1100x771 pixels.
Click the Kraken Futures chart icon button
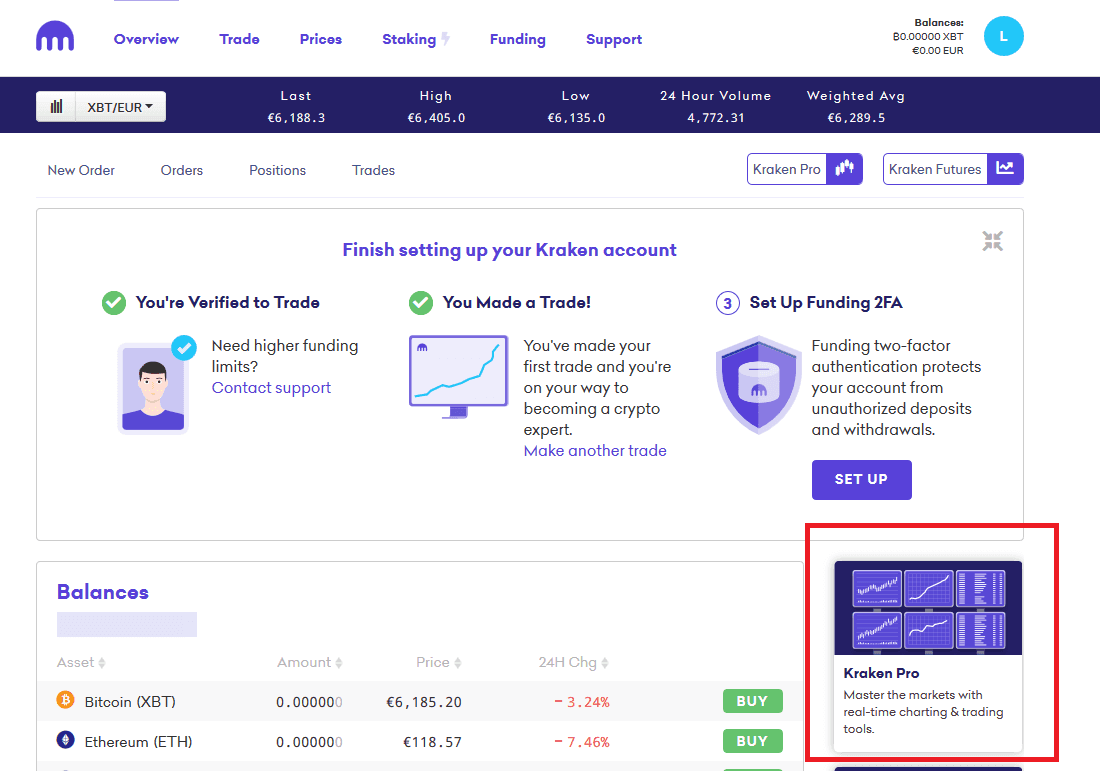(x=1005, y=169)
